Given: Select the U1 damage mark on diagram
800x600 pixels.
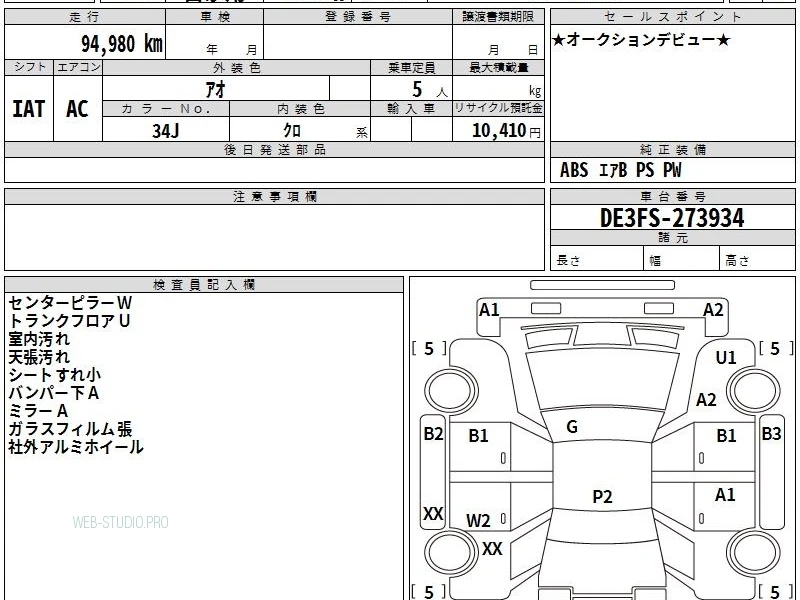Looking at the screenshot, I should pyautogui.click(x=726, y=358).
